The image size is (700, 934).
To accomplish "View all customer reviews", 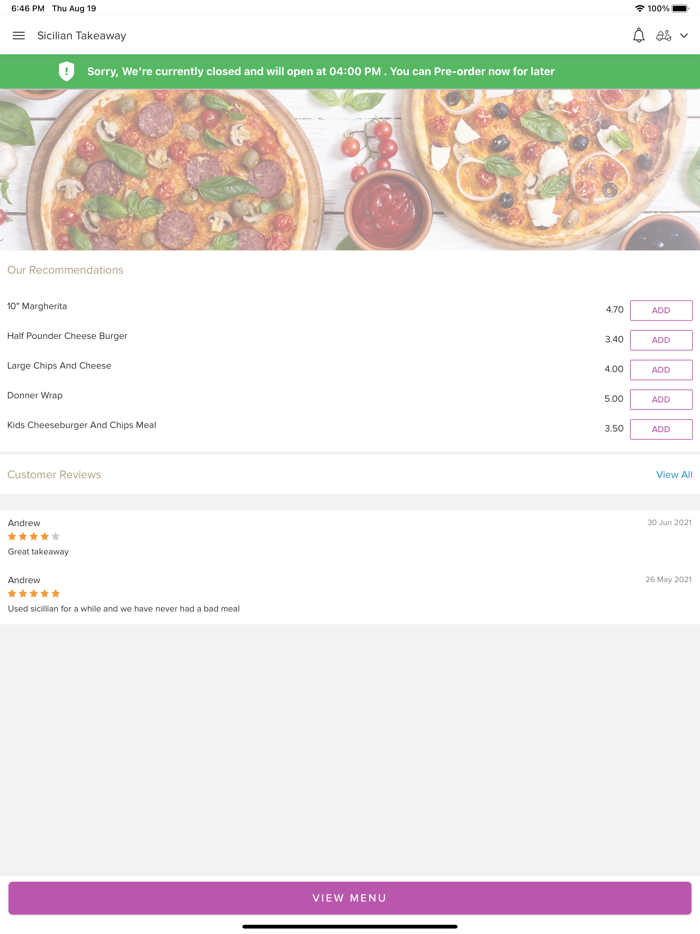I will point(674,474).
